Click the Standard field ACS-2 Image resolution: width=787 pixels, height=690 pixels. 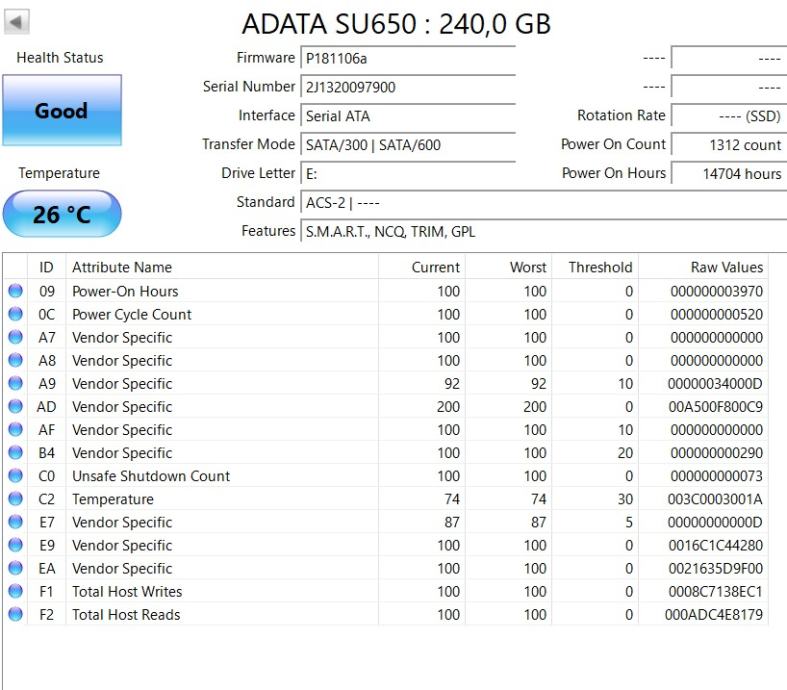(544, 203)
